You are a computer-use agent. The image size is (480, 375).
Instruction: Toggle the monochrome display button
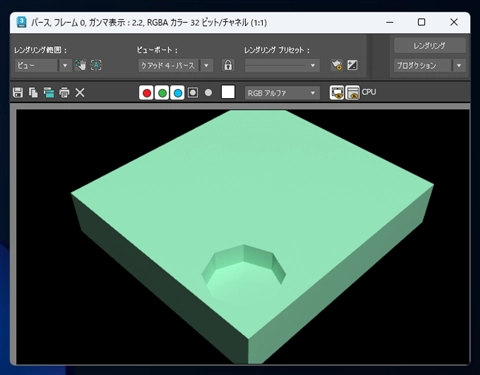[x=208, y=93]
